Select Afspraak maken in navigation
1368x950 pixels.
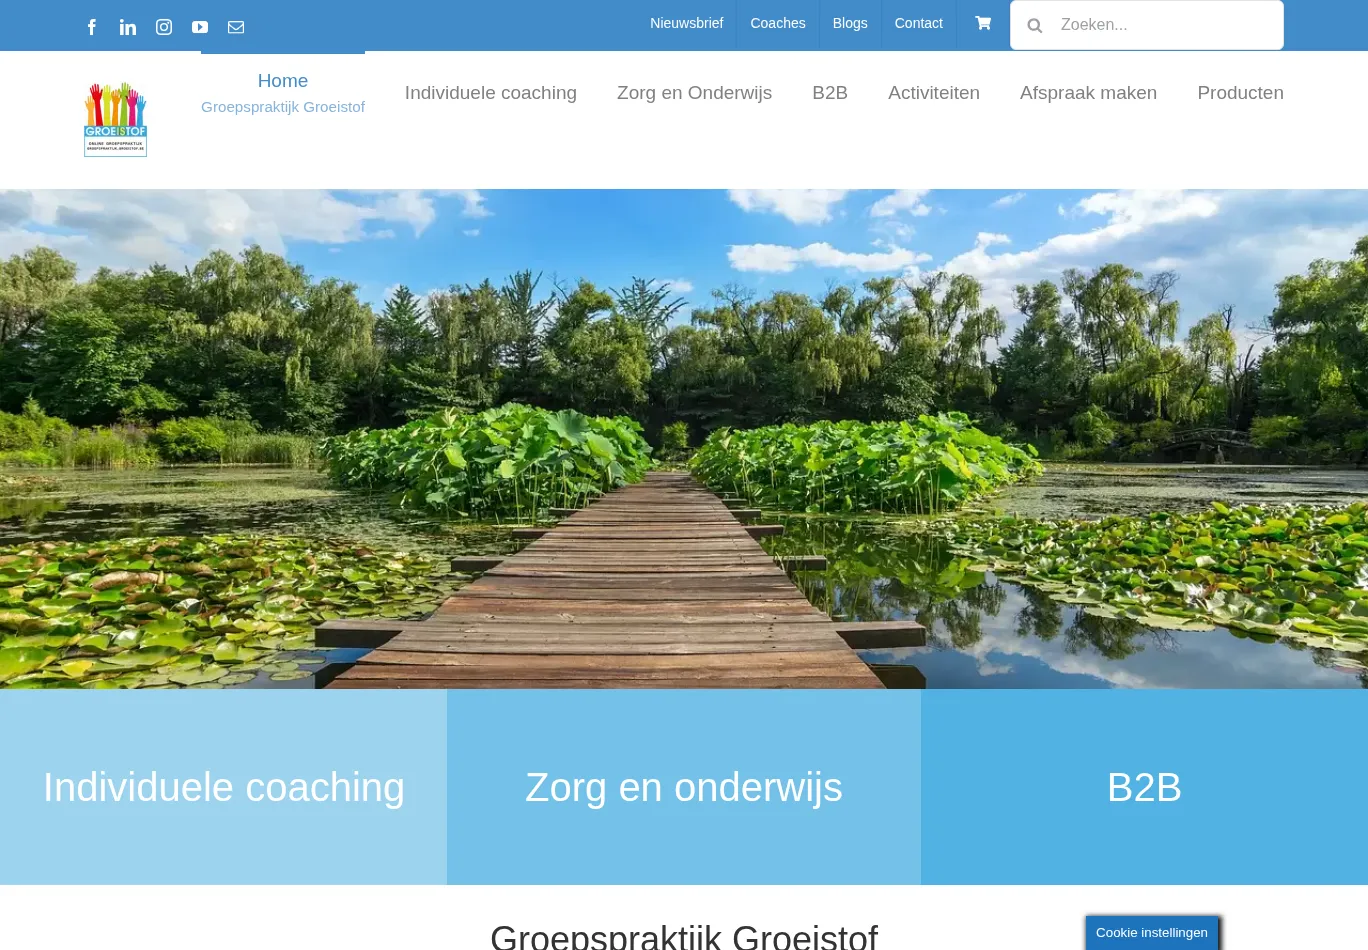[x=1088, y=93]
